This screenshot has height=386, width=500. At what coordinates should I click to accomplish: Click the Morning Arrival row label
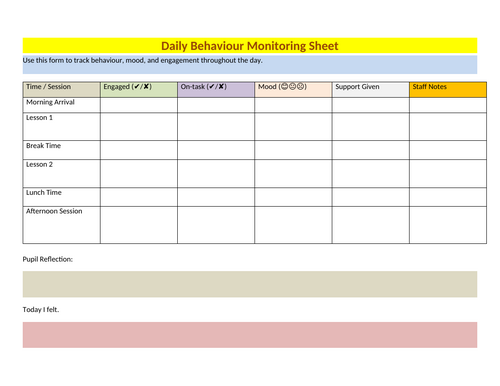pyautogui.click(x=50, y=102)
